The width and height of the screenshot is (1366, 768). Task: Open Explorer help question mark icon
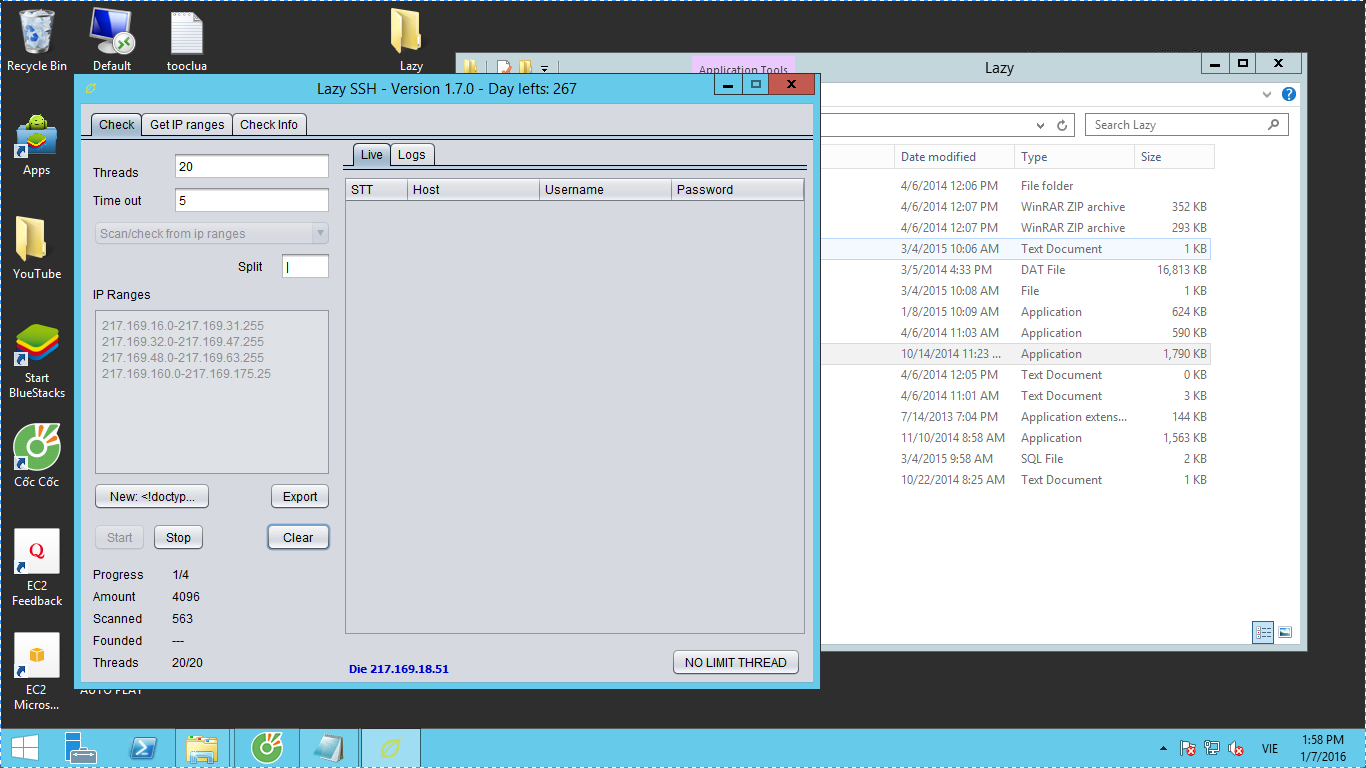tap(1289, 94)
